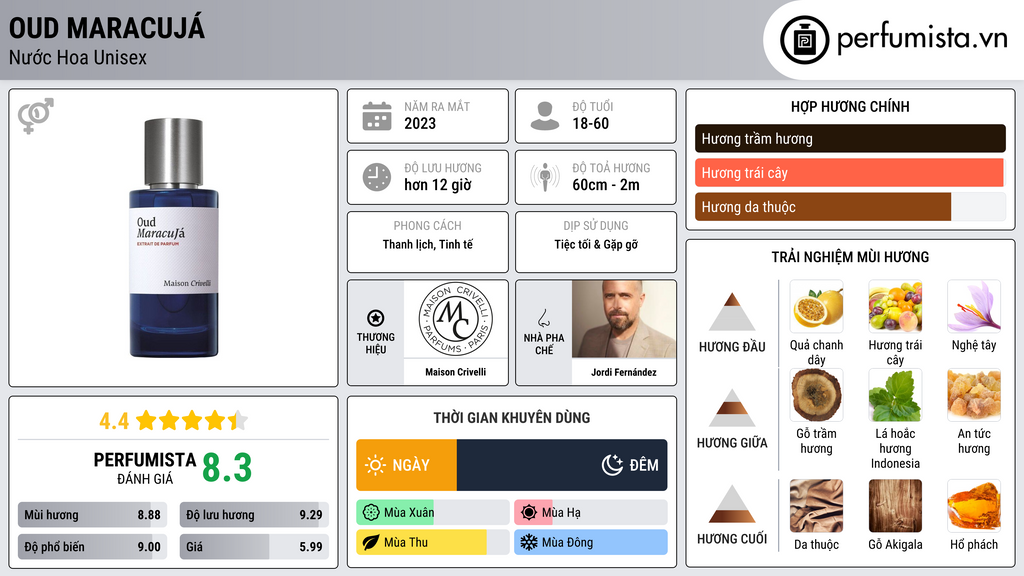Click the style text Thanh lịch, Tinh tế

tap(428, 244)
